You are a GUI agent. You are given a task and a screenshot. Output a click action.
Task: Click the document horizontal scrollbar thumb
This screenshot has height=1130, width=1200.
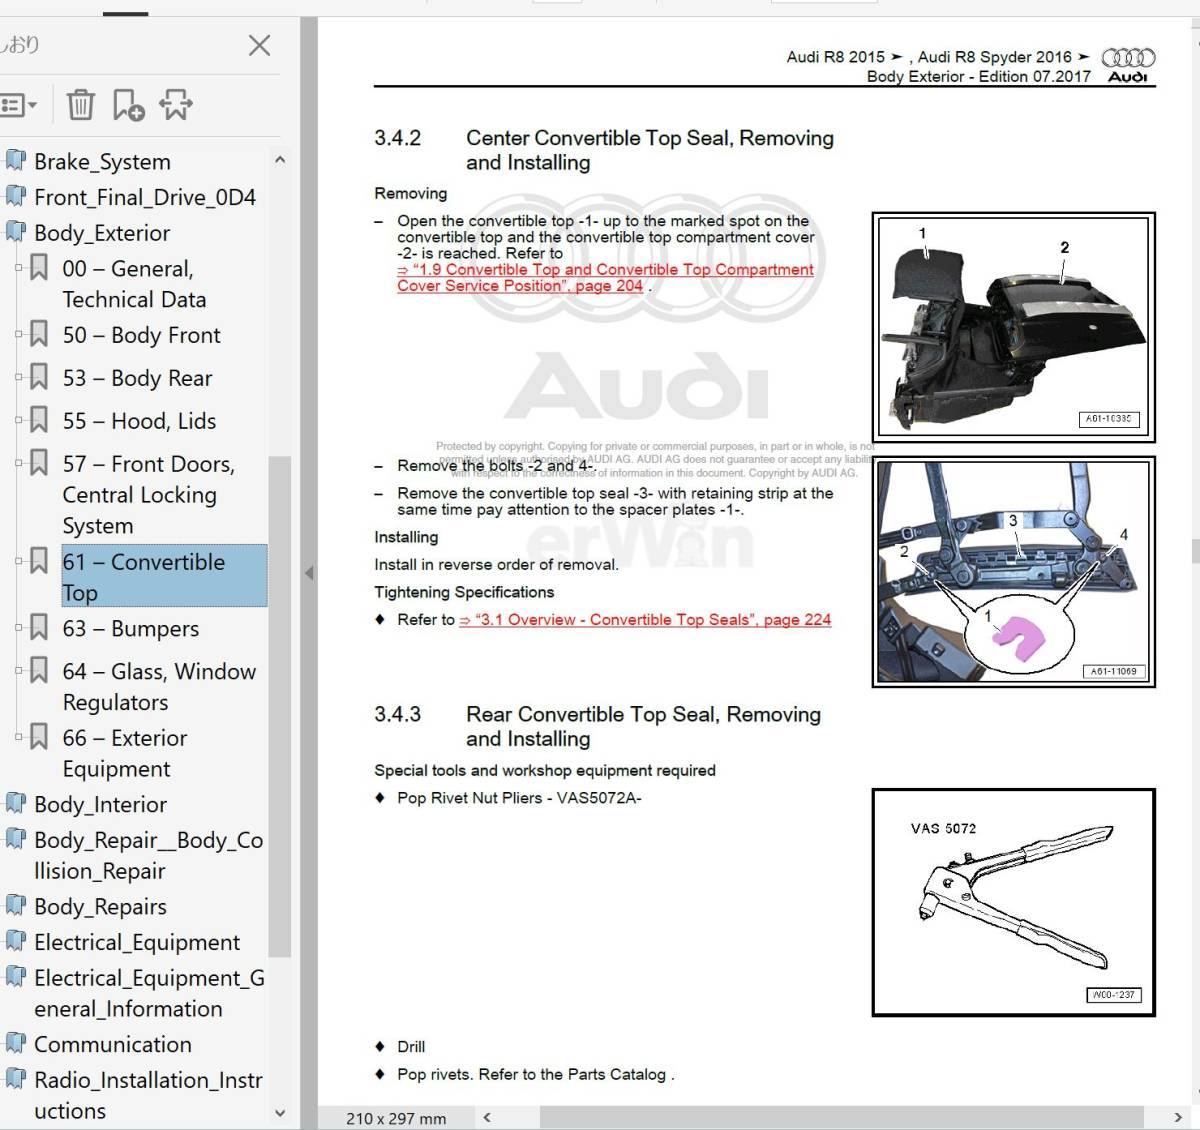point(841,1117)
